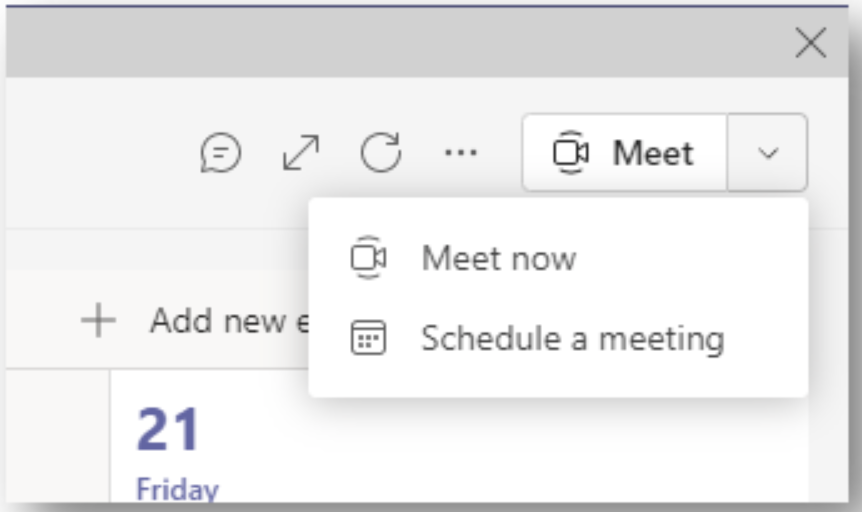Click the plus icon for adding event
Image resolution: width=862 pixels, height=512 pixels.
coord(98,320)
